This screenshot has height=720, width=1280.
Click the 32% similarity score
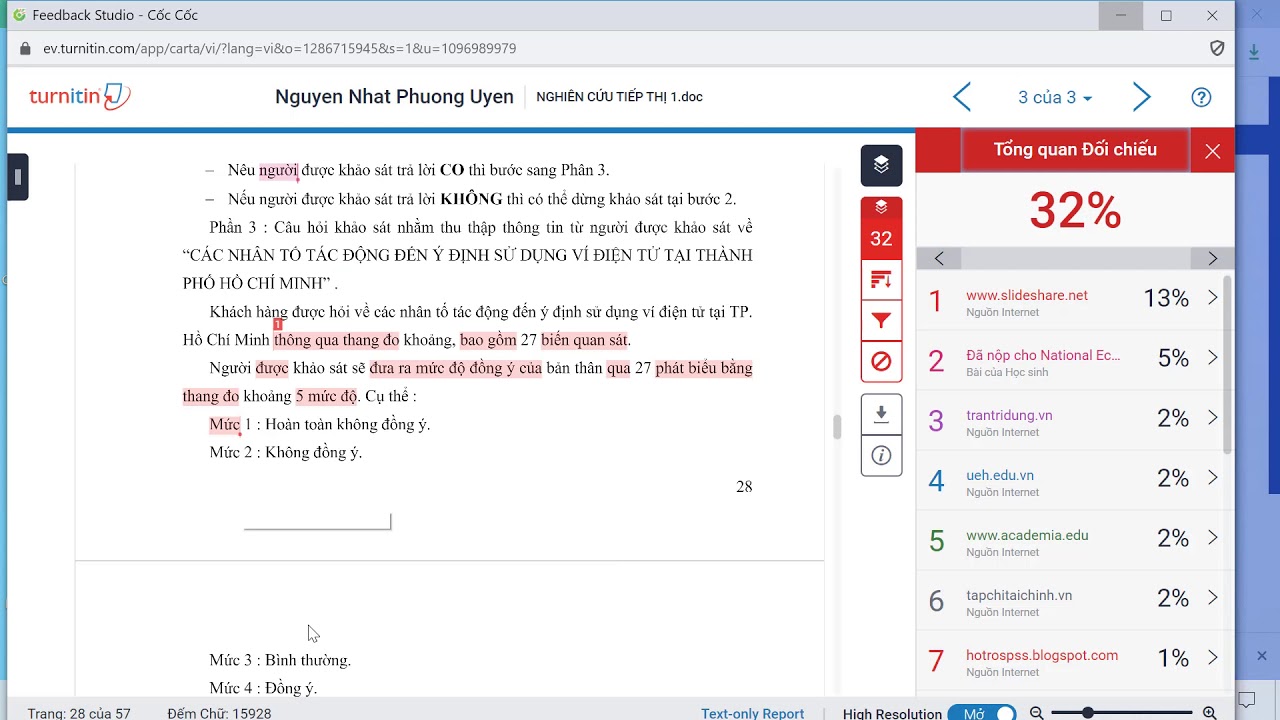coord(1075,211)
